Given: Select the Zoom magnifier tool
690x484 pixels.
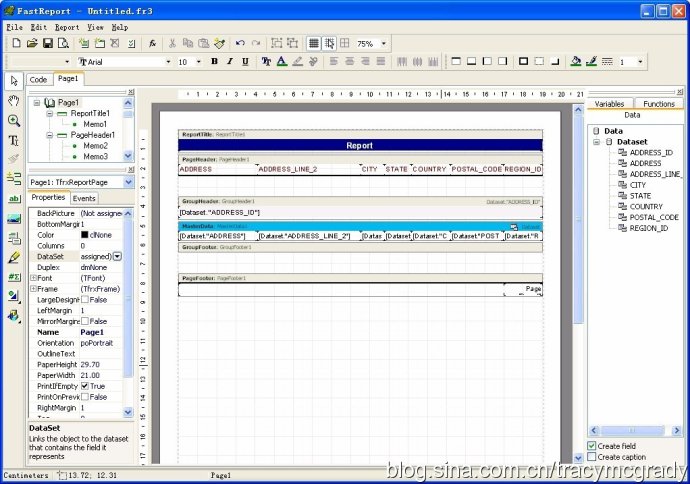Looking at the screenshot, I should 14,121.
